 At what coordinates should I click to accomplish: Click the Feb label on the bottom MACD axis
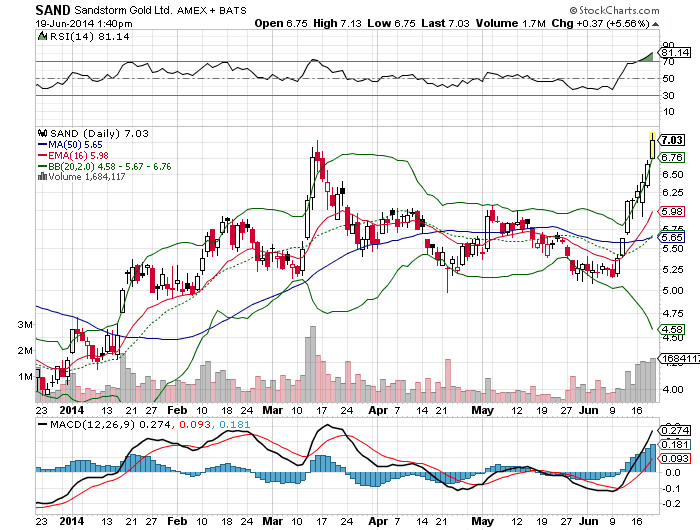tap(177, 521)
